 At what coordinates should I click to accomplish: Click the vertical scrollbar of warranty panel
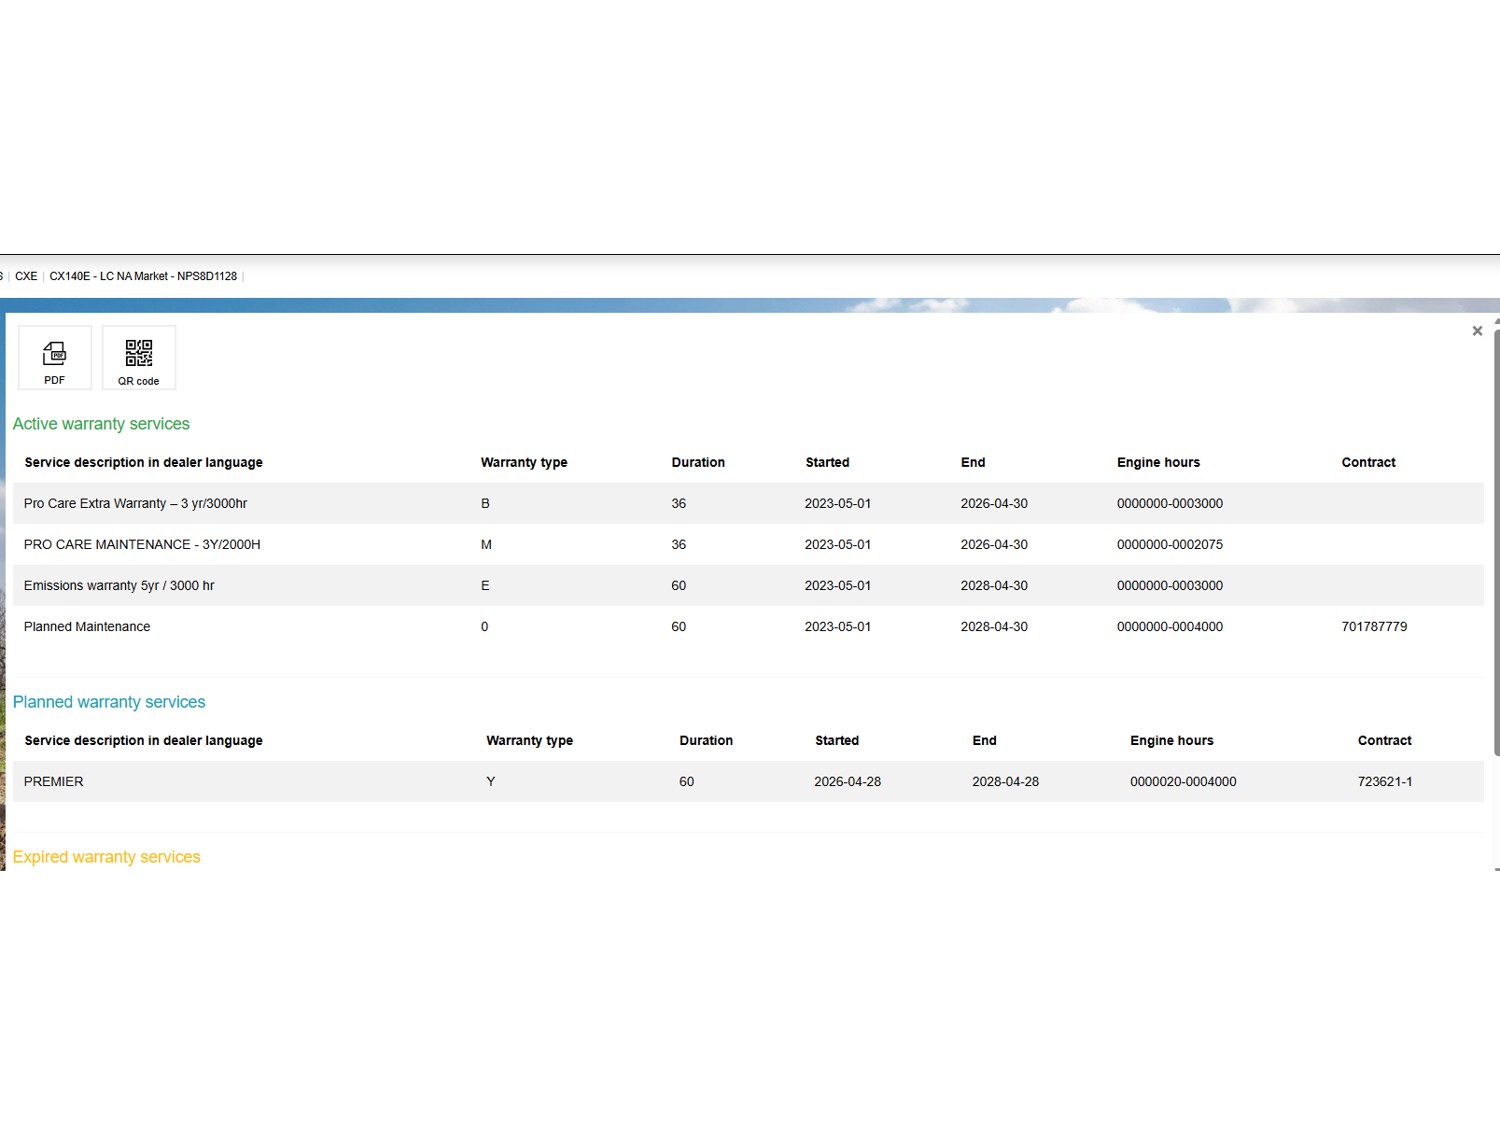1495,540
